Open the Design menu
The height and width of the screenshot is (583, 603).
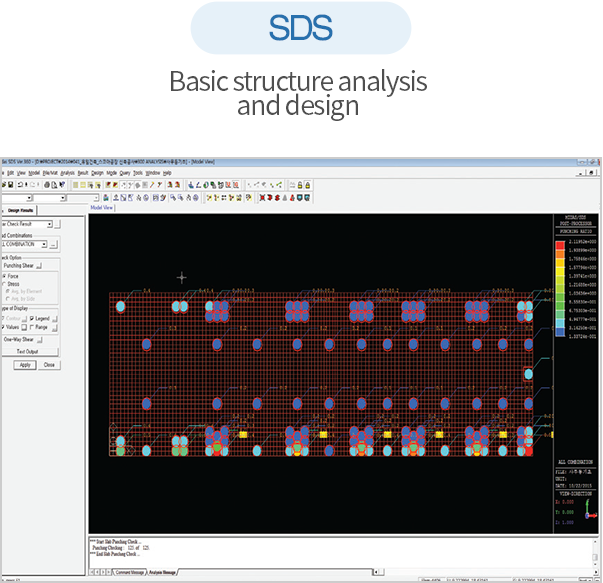coord(97,173)
